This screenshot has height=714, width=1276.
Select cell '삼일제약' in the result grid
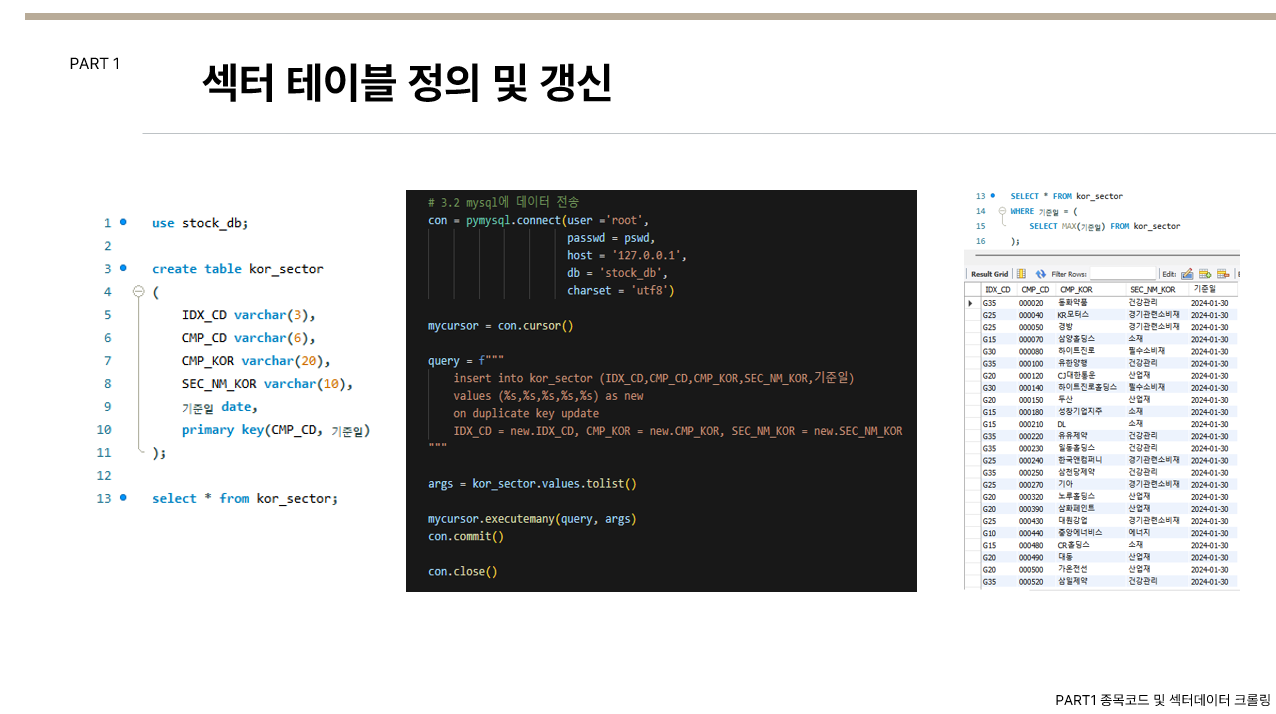[x=1073, y=581]
